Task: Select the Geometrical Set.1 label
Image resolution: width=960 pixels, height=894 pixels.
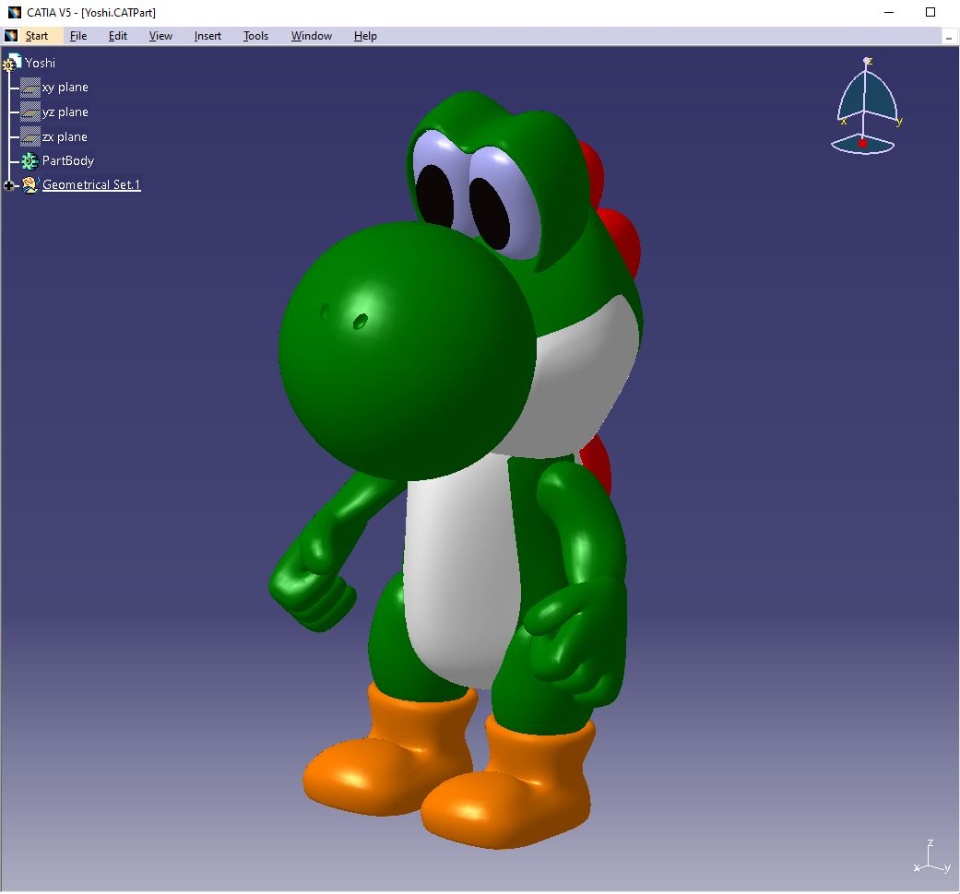Action: [x=91, y=184]
